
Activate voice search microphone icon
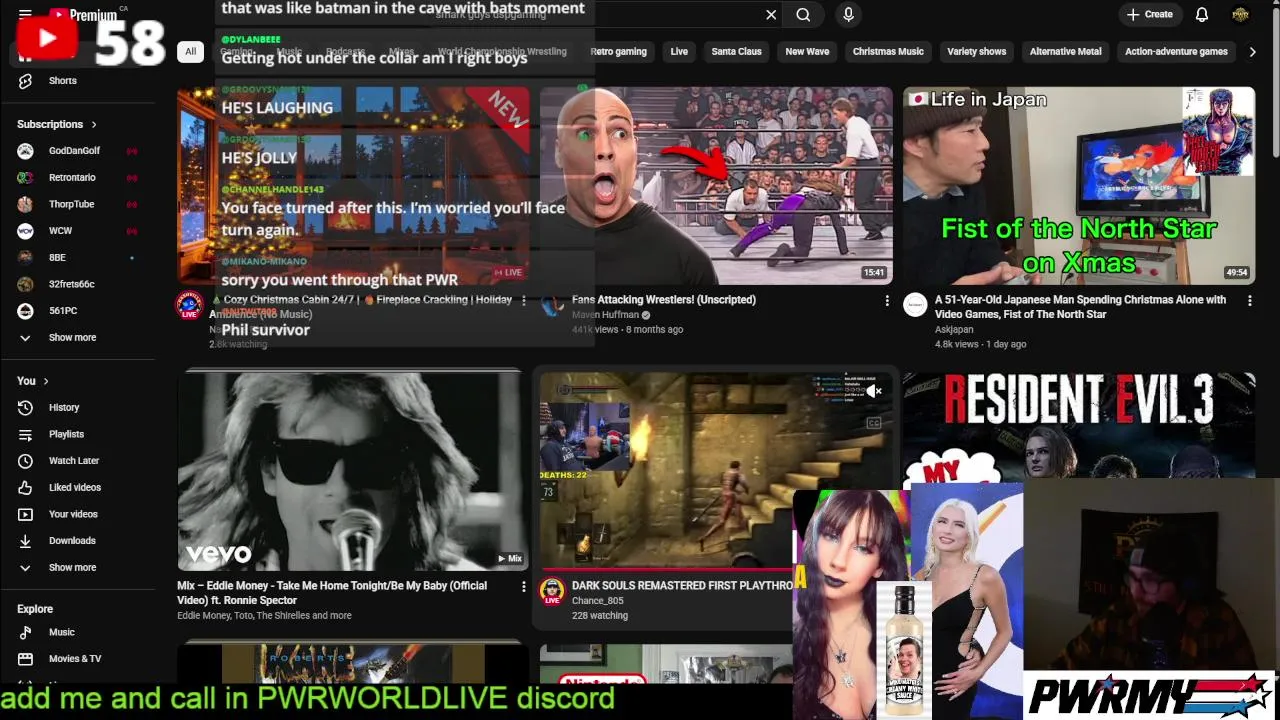tap(848, 15)
